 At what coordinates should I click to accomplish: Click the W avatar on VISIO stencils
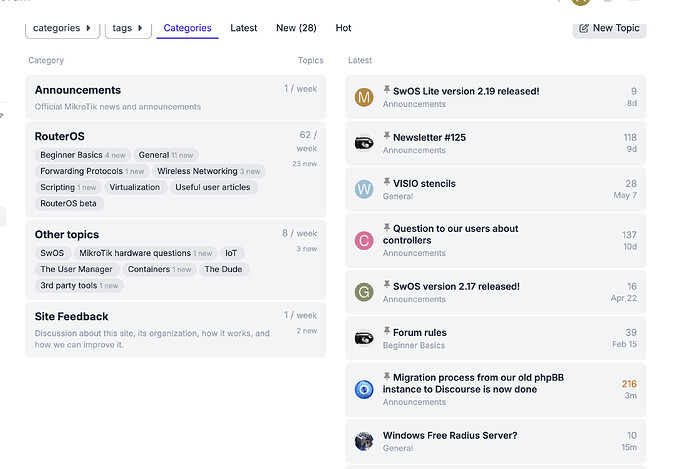click(364, 189)
